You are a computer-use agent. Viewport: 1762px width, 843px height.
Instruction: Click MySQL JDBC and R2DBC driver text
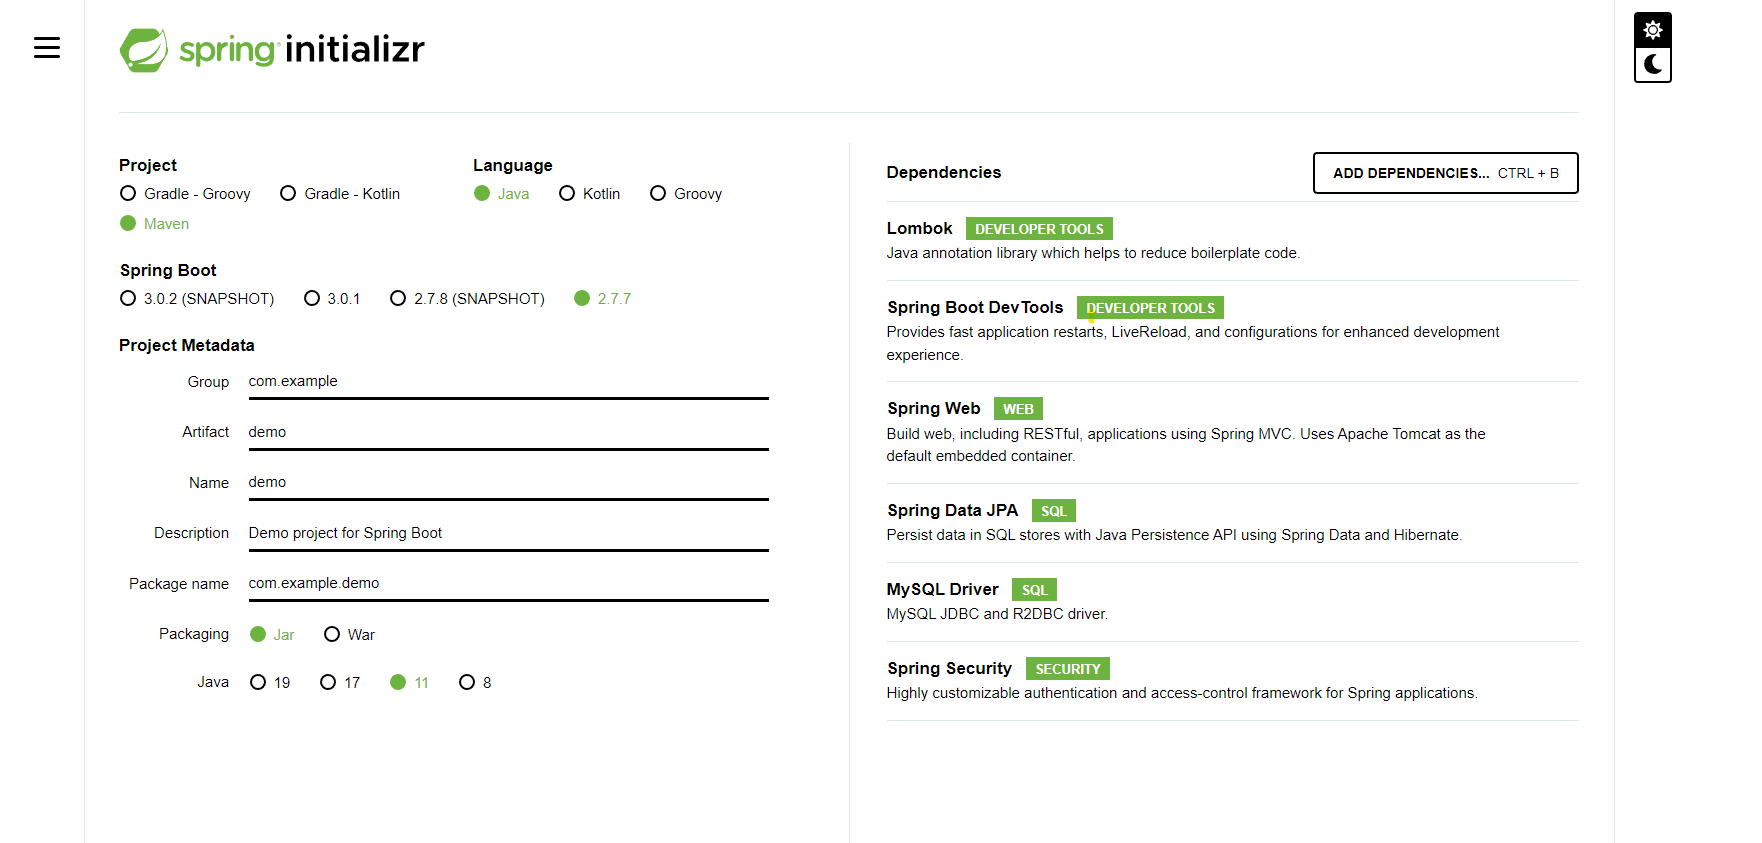pos(997,614)
